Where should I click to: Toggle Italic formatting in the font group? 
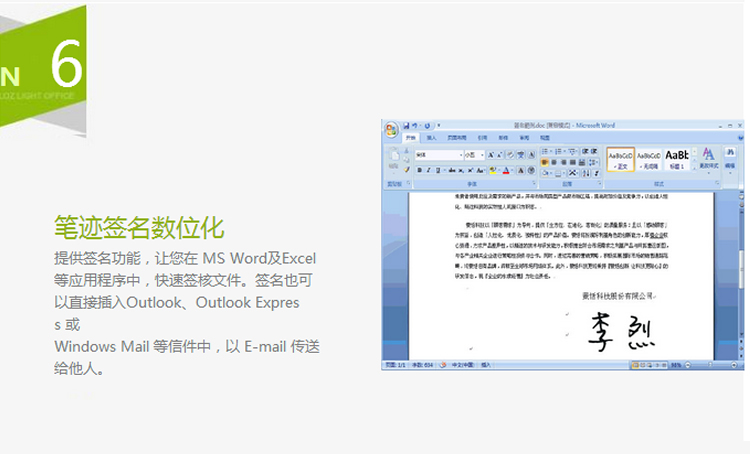coord(429,170)
